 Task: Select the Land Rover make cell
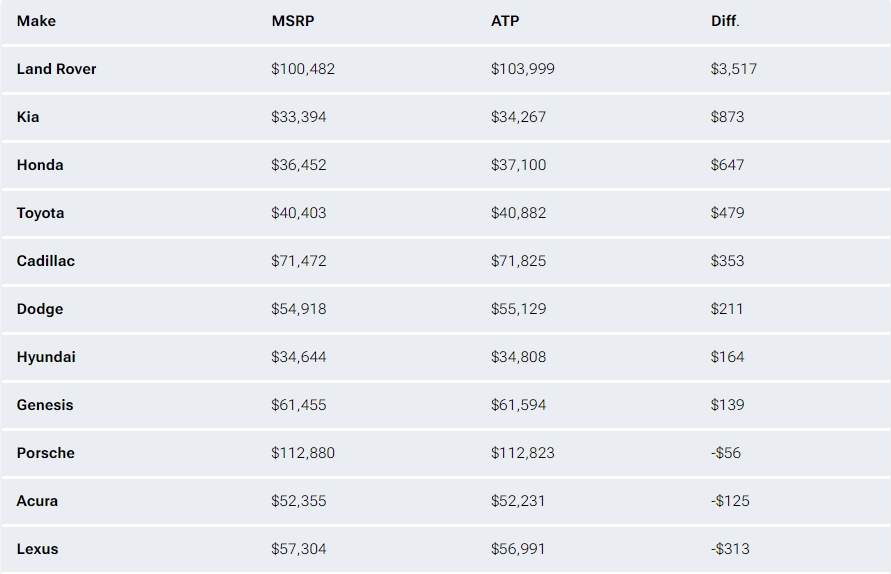point(56,69)
